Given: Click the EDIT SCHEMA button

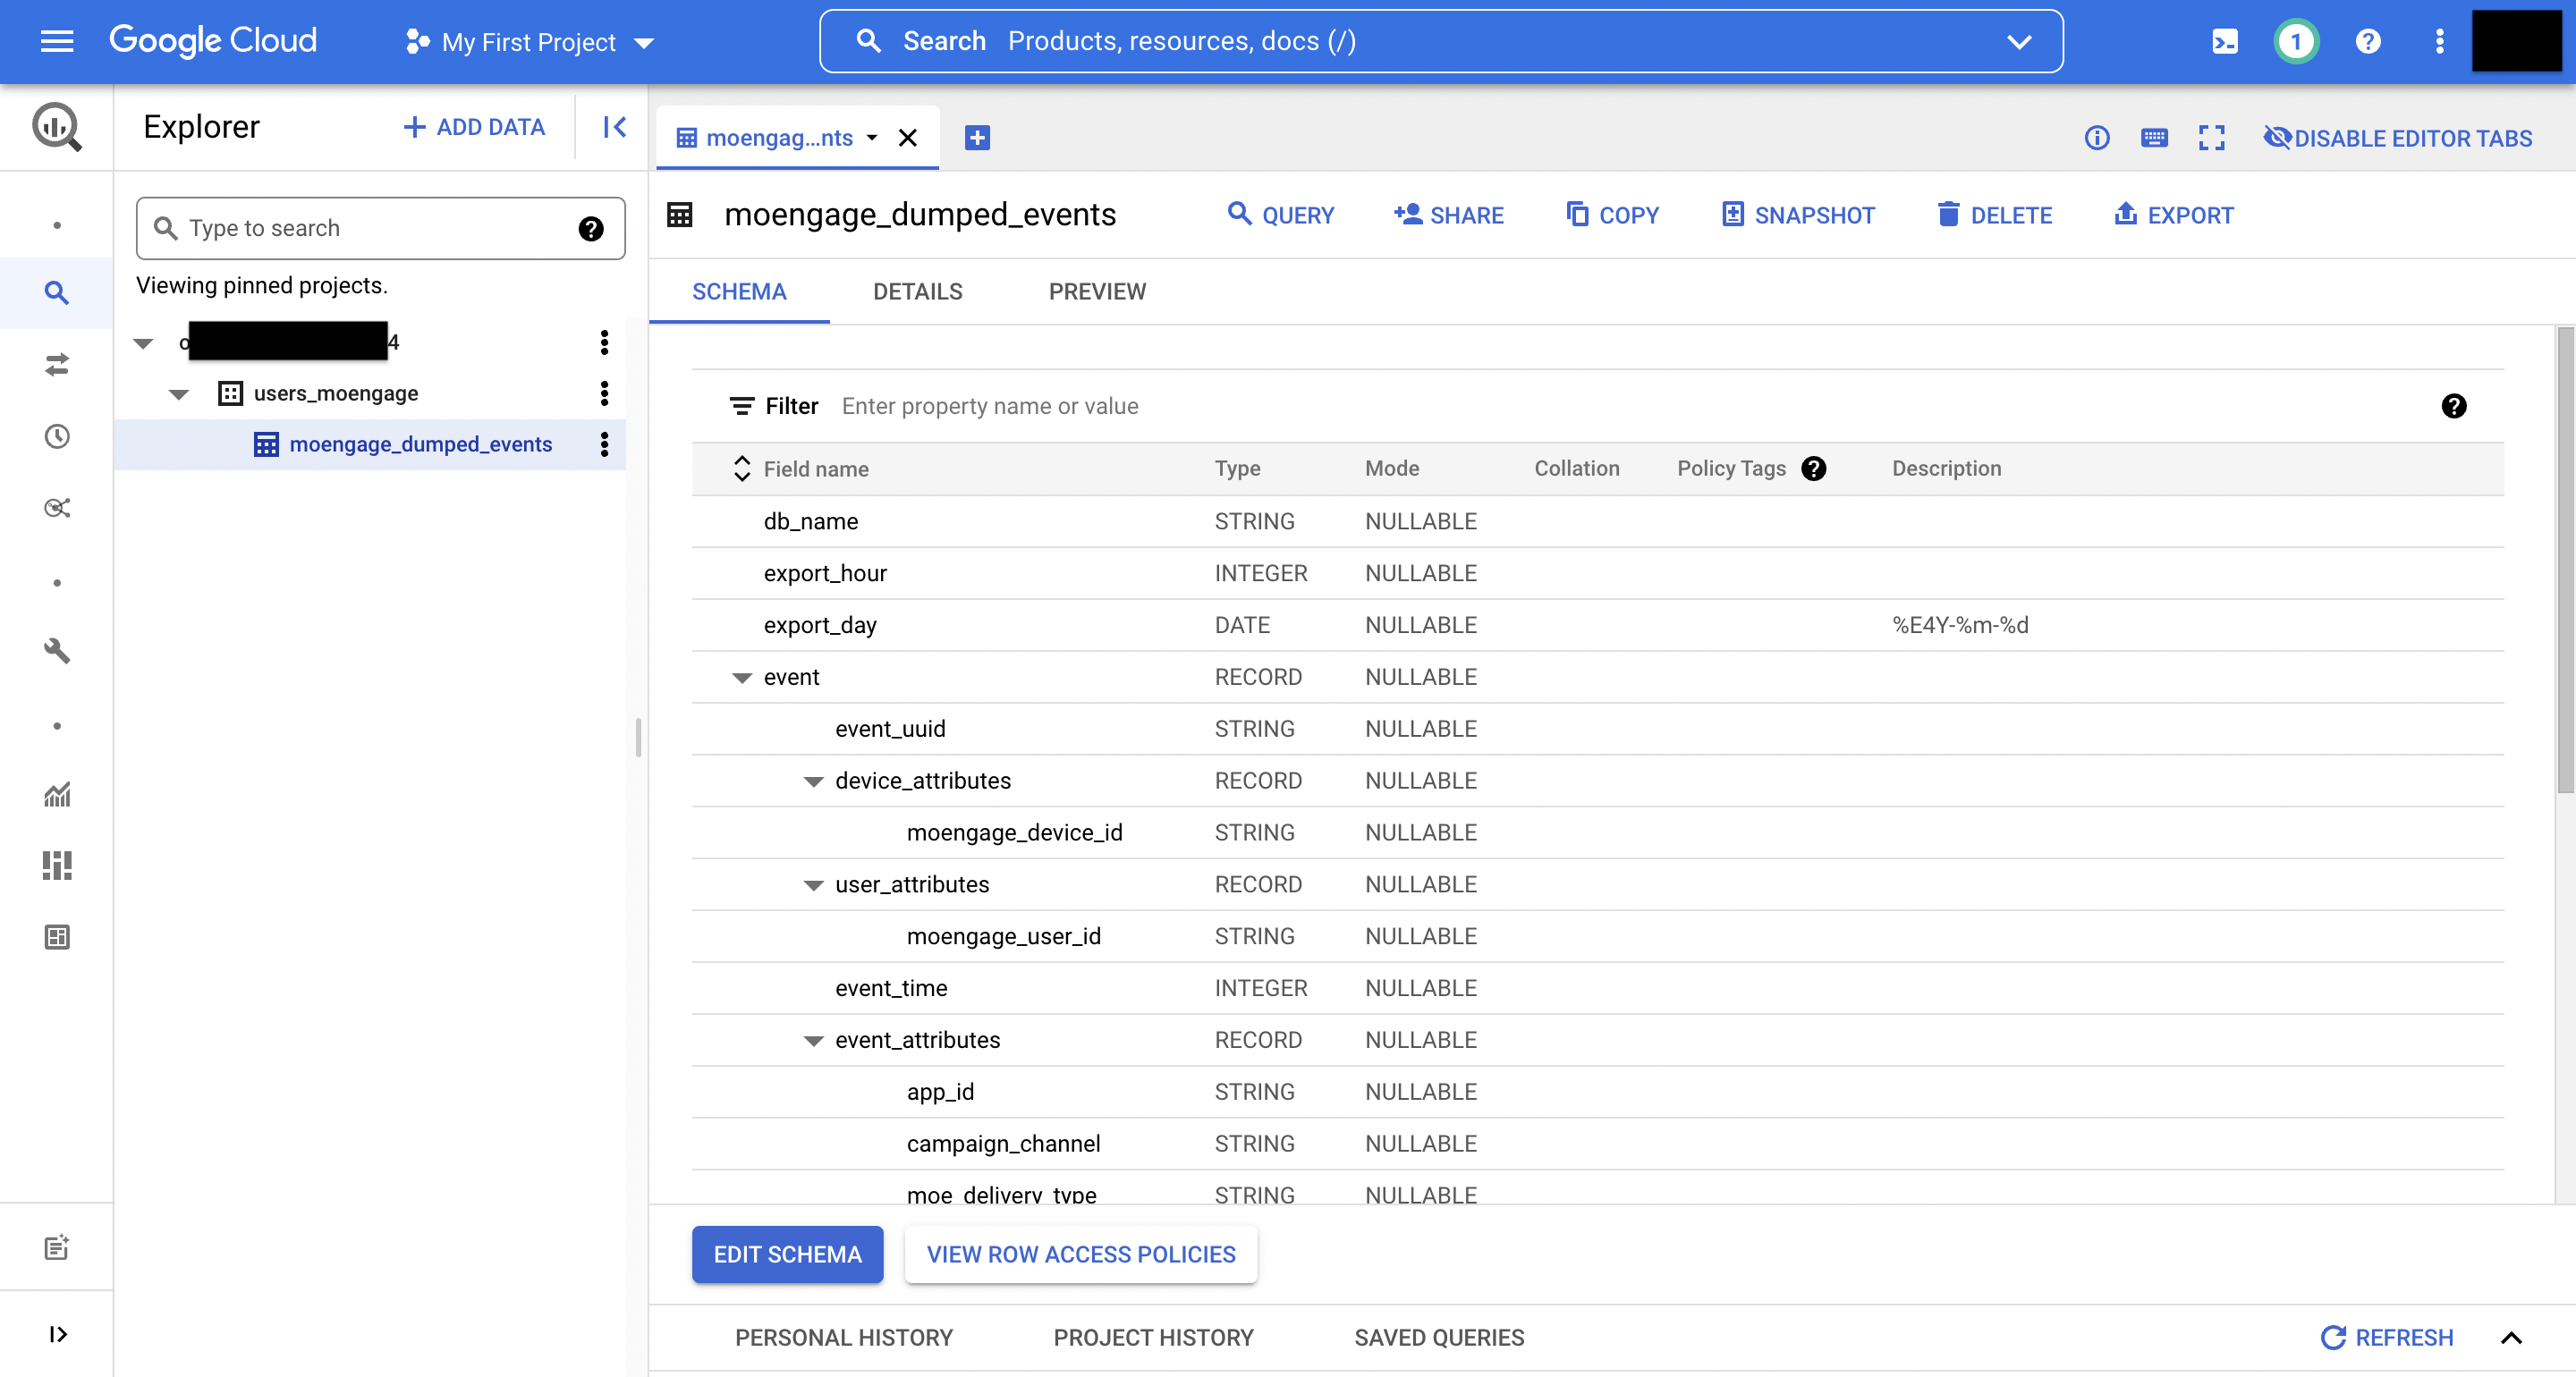Looking at the screenshot, I should (x=787, y=1254).
